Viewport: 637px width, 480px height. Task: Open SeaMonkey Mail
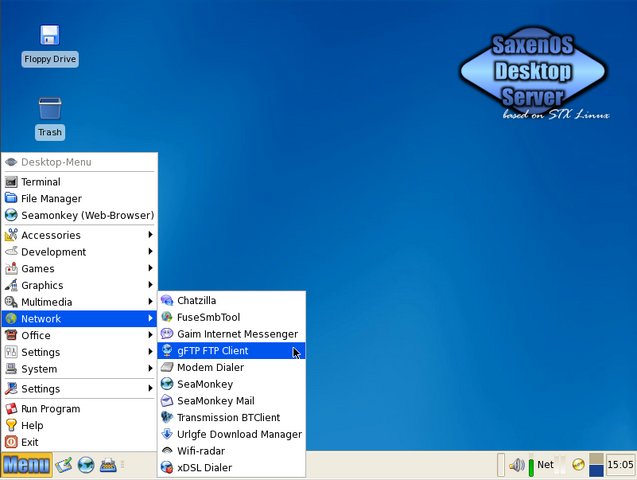[x=231, y=400]
